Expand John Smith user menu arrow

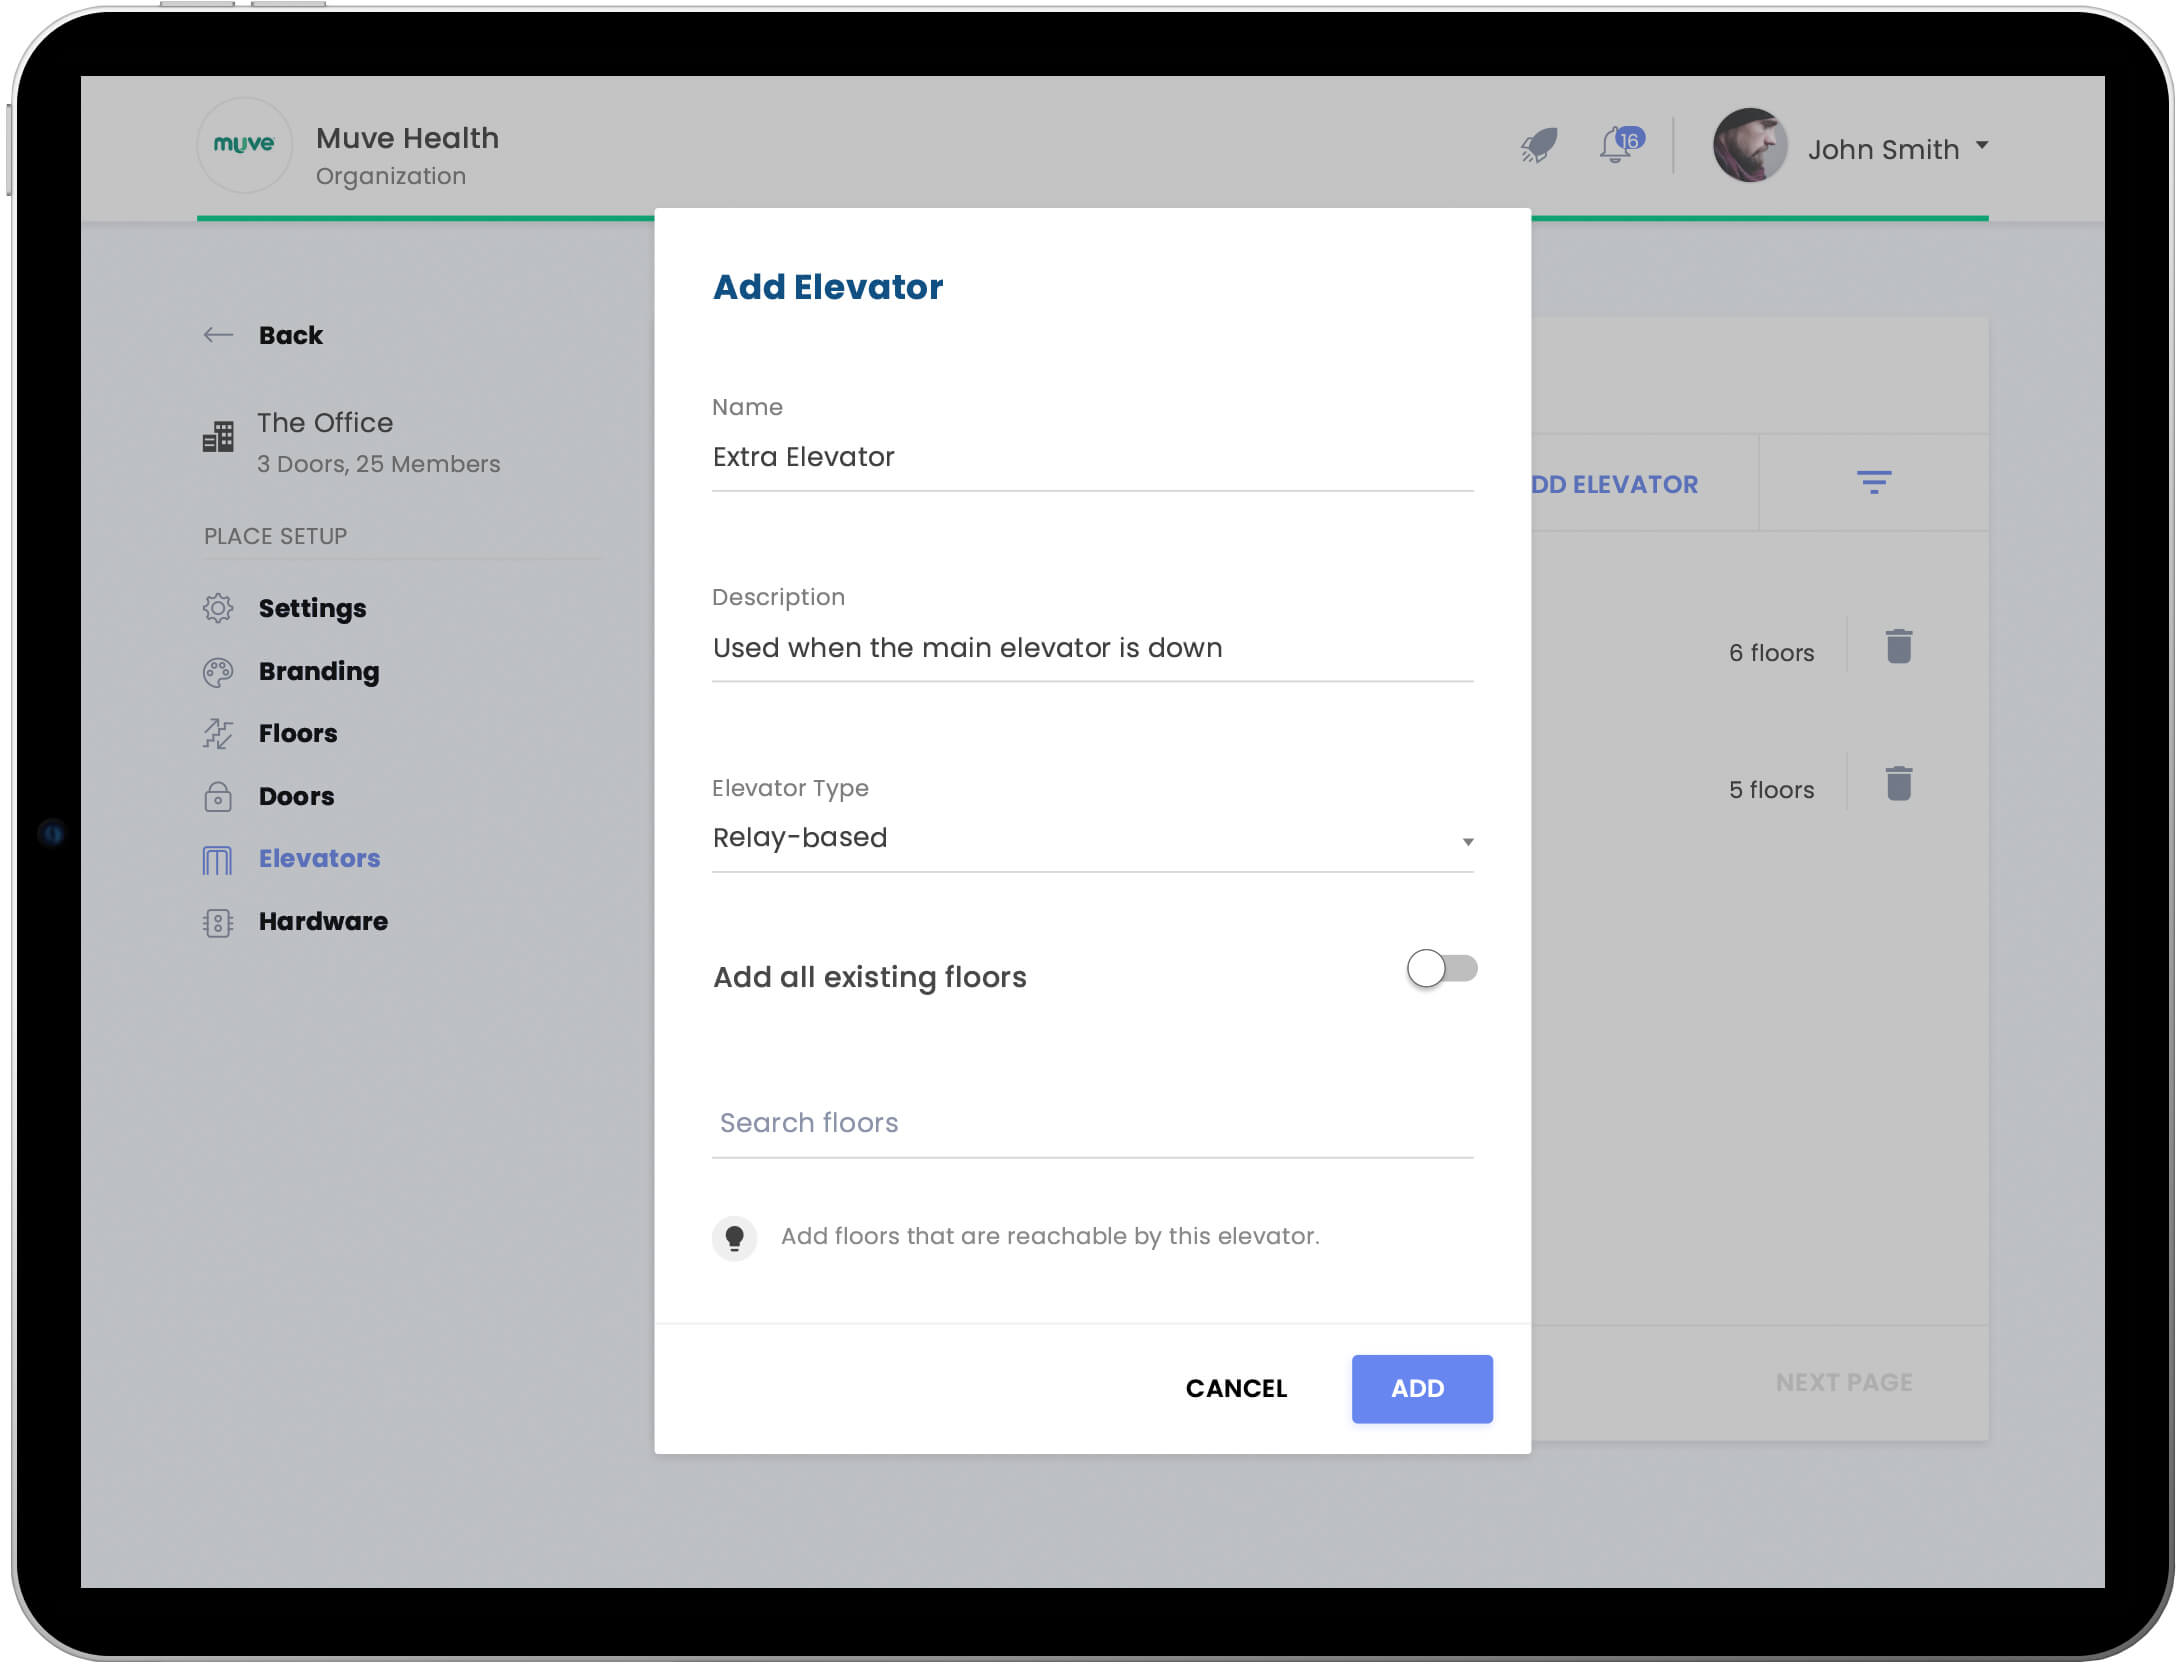(x=1982, y=146)
